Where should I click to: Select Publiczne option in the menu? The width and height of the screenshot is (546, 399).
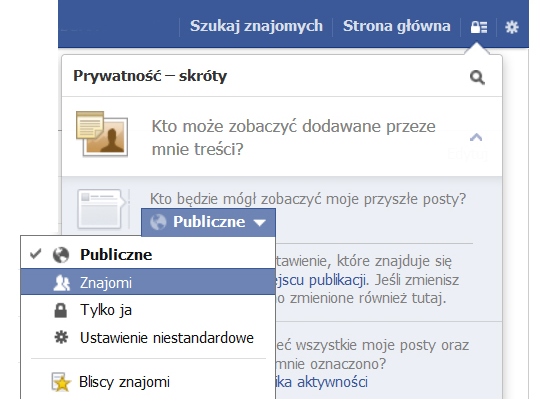pos(148,255)
